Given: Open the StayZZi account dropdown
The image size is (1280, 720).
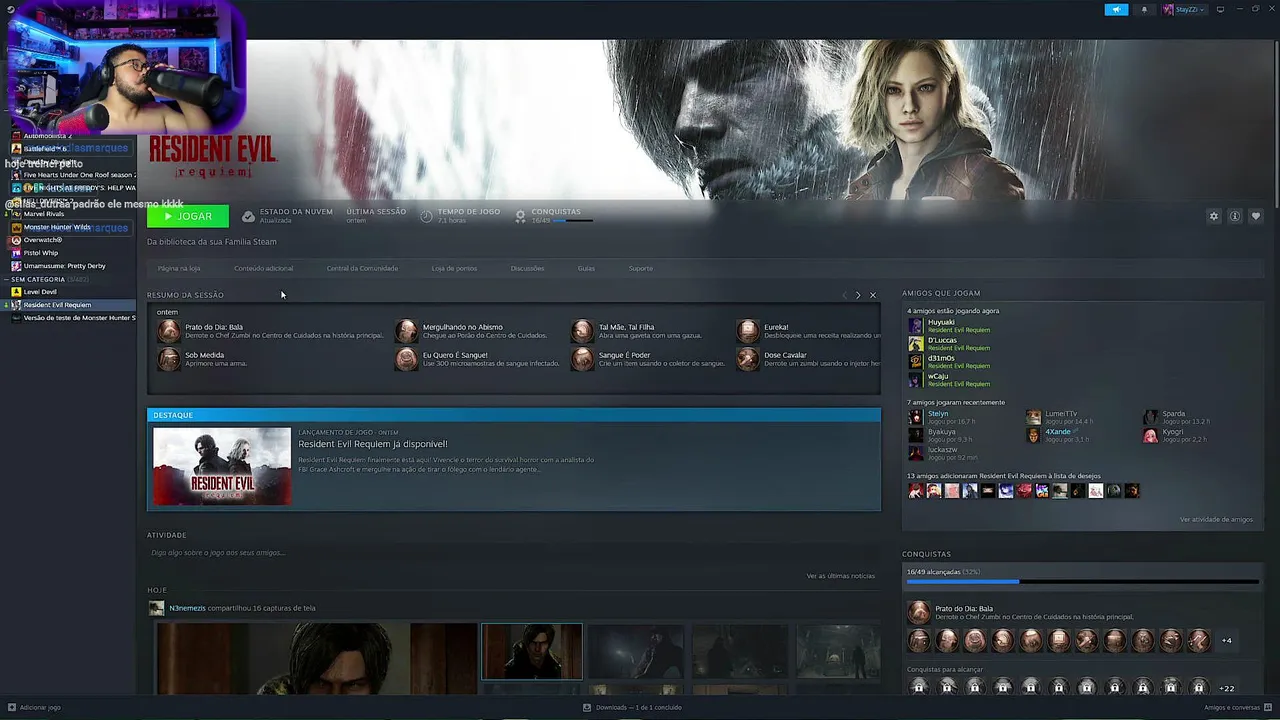Looking at the screenshot, I should (1184, 9).
